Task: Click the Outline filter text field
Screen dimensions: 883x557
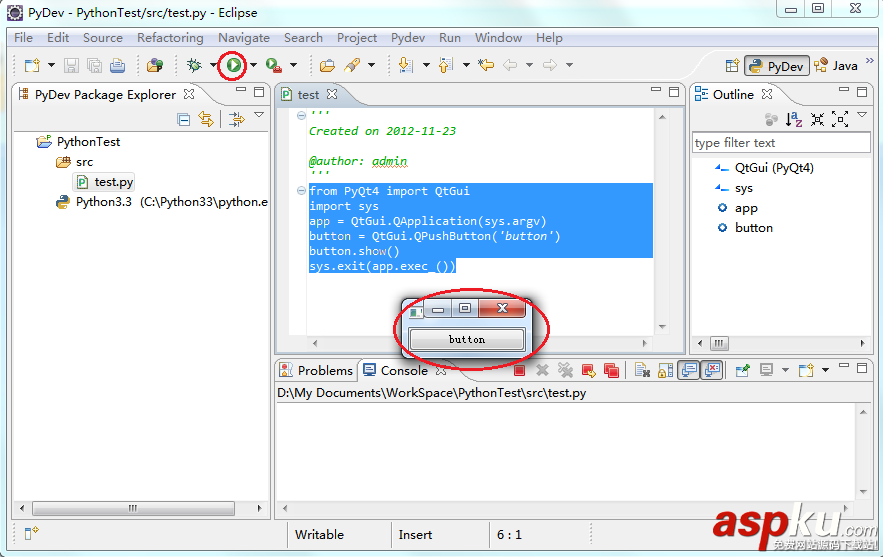Action: (x=781, y=143)
